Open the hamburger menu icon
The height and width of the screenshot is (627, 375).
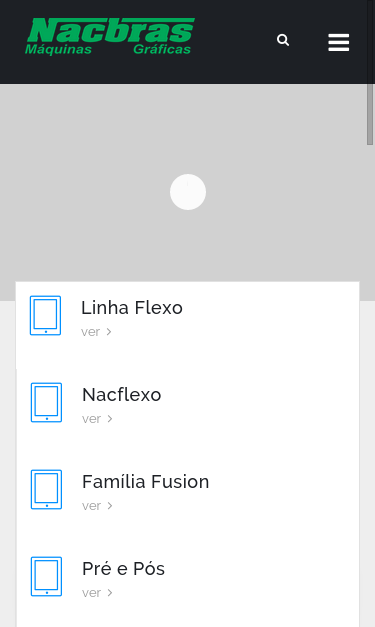tap(339, 42)
